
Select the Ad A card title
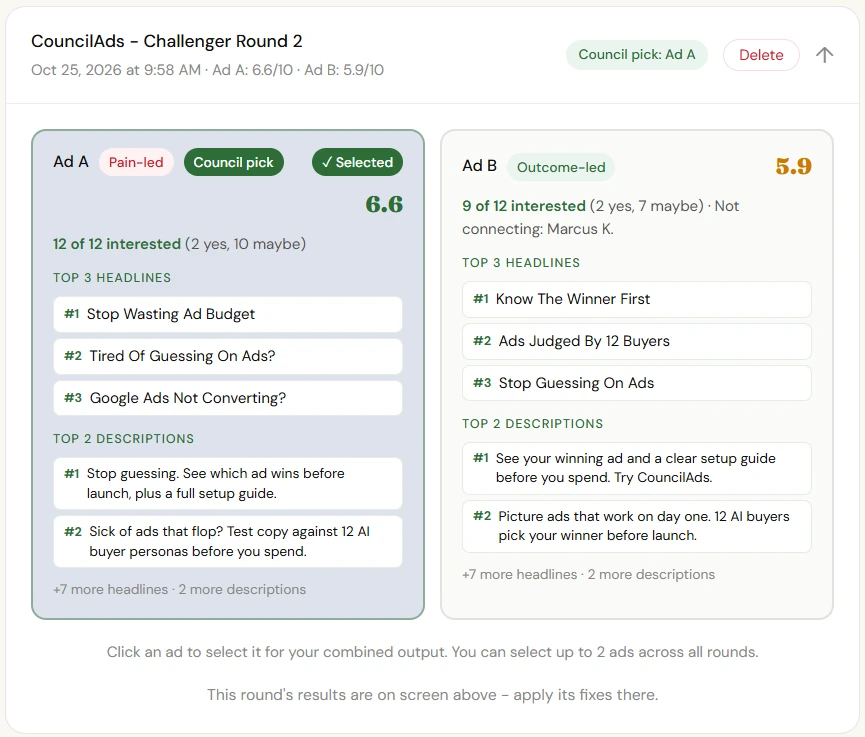pyautogui.click(x=71, y=162)
